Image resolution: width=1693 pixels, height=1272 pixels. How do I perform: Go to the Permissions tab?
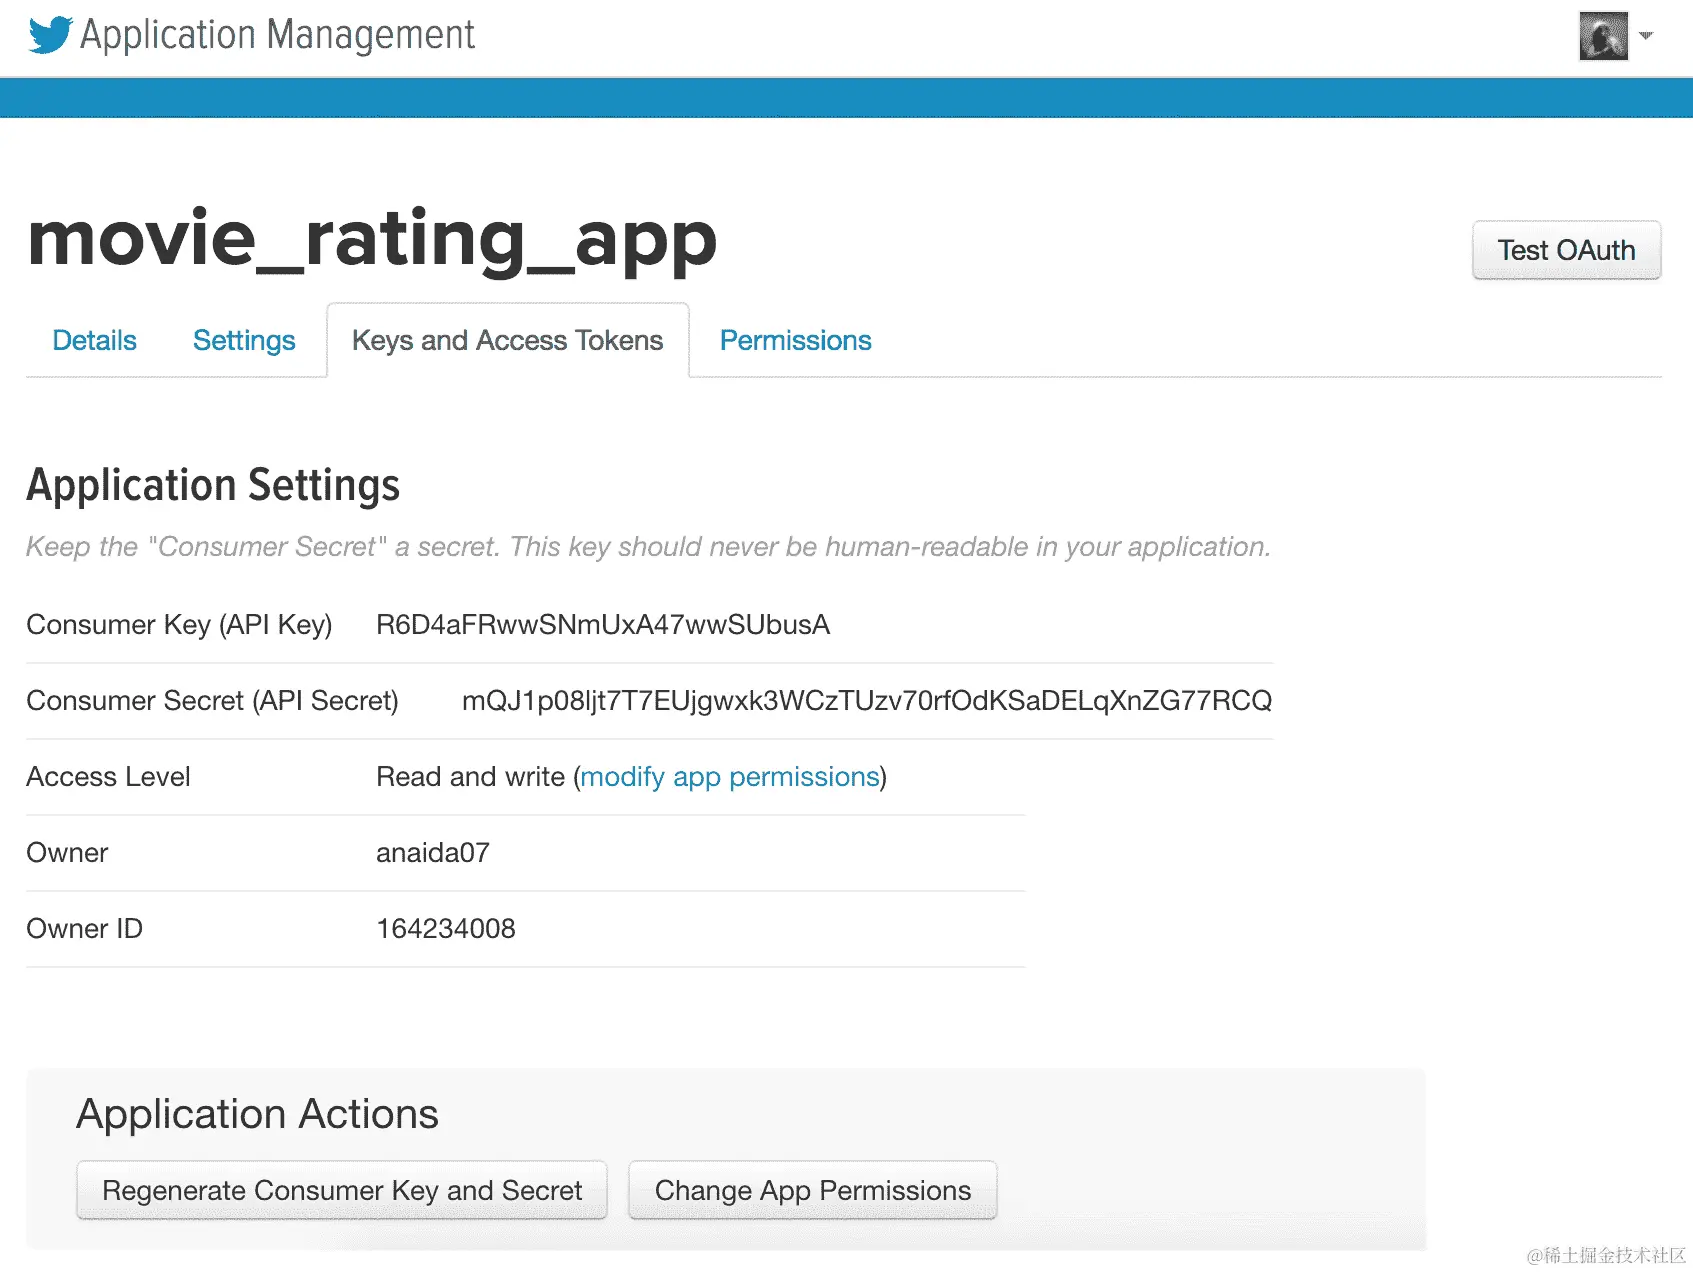[x=795, y=341]
